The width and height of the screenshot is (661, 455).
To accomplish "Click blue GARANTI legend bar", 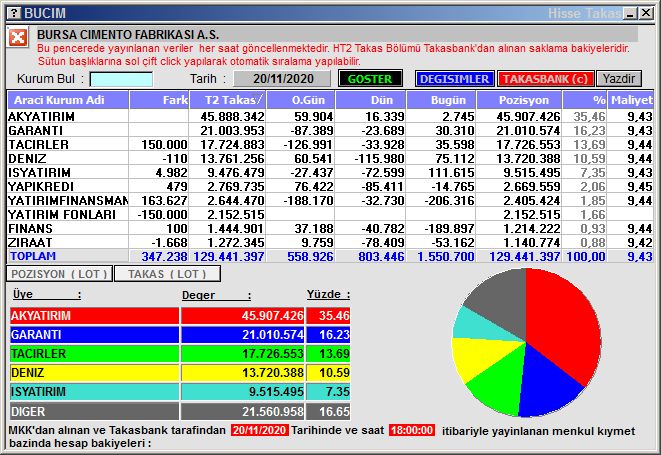I will (x=94, y=334).
